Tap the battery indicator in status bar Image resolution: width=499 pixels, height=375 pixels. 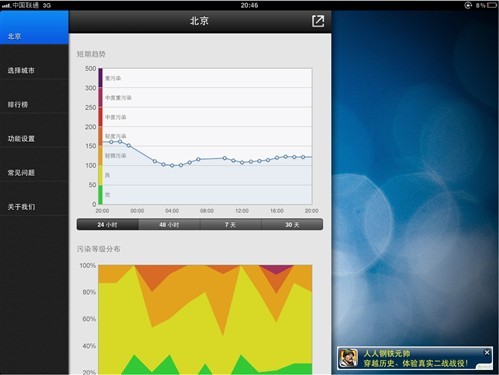(x=492, y=5)
